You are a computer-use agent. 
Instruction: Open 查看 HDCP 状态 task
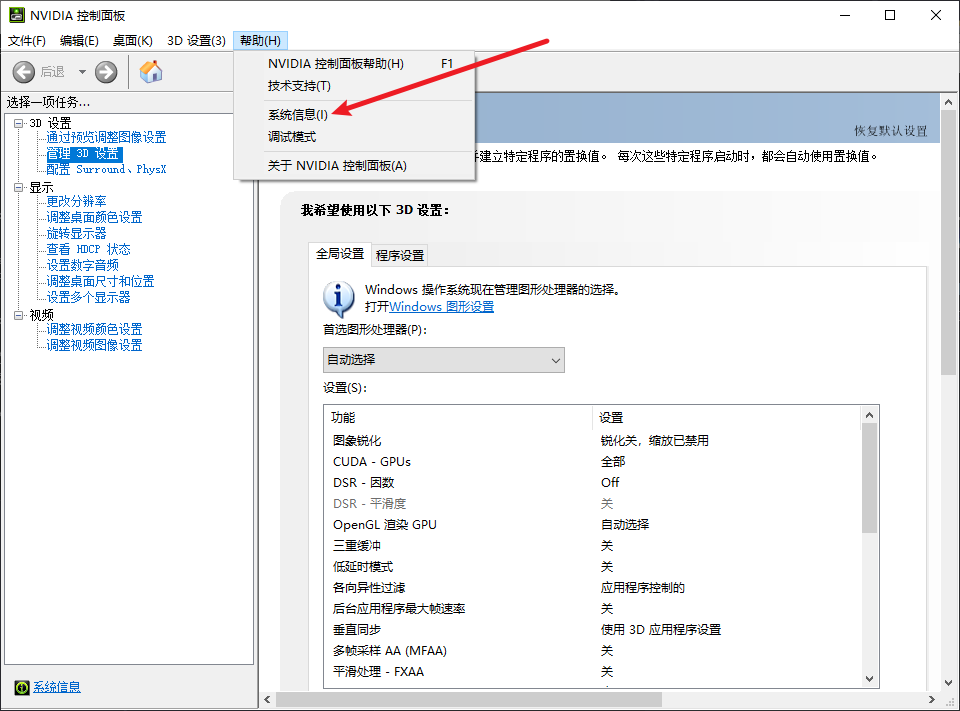[x=89, y=249]
